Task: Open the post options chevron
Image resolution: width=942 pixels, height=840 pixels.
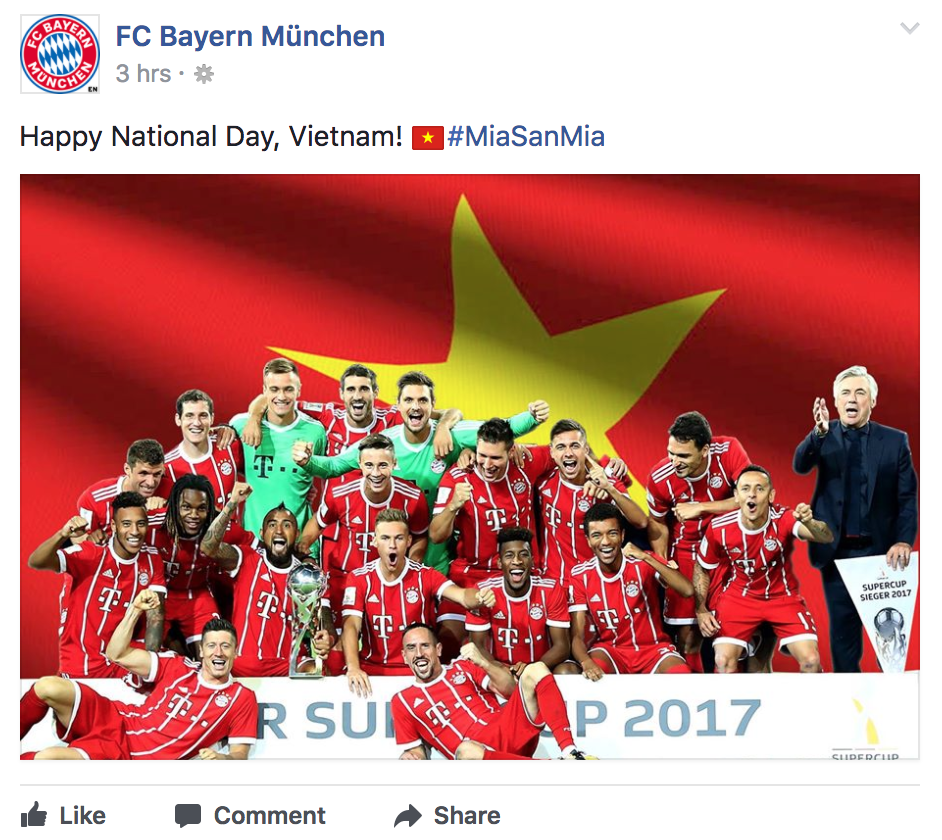Action: (x=910, y=28)
